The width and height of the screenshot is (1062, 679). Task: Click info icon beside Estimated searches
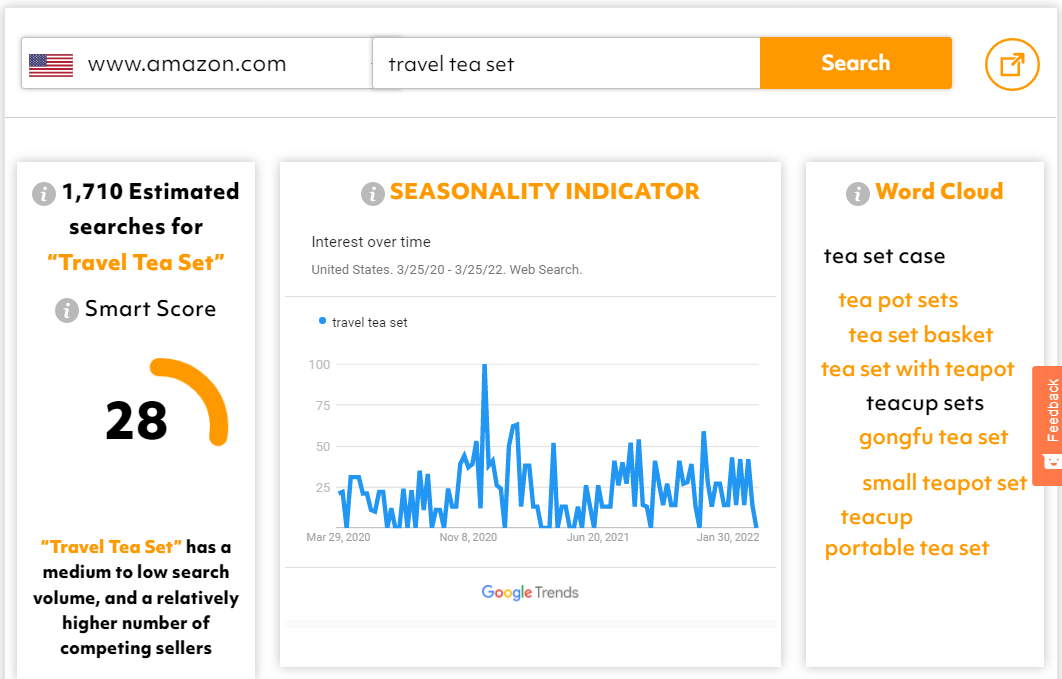(x=43, y=193)
